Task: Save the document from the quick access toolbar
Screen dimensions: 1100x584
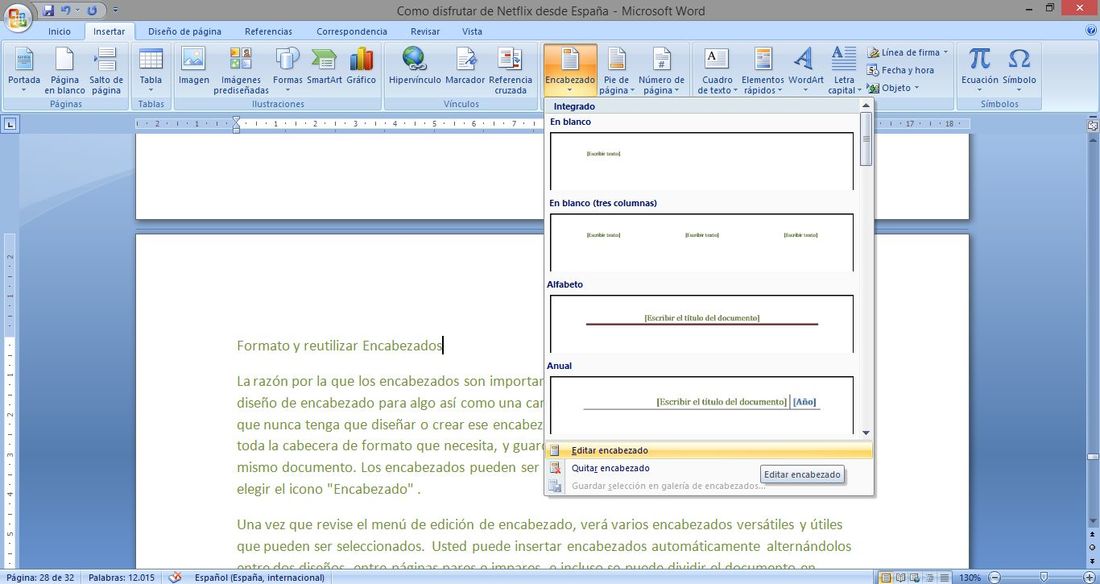Action: click(48, 11)
